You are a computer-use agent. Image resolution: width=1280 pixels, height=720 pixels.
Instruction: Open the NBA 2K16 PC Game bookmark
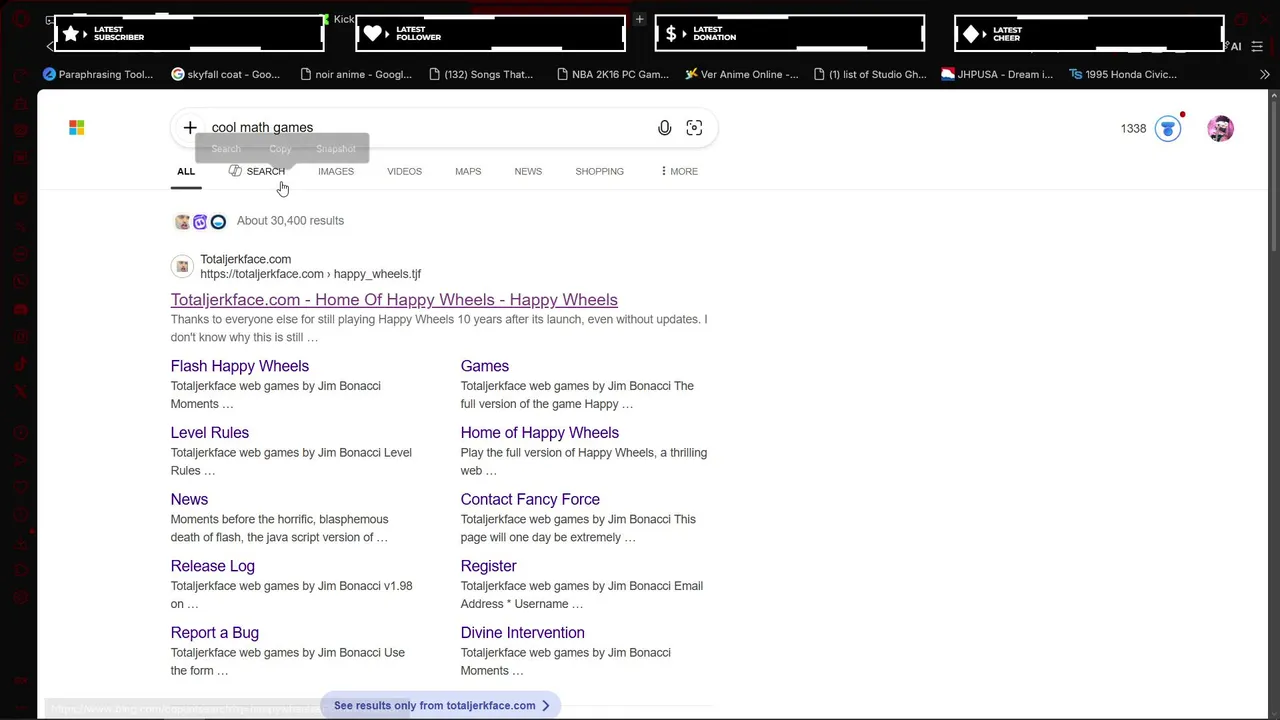(x=612, y=74)
